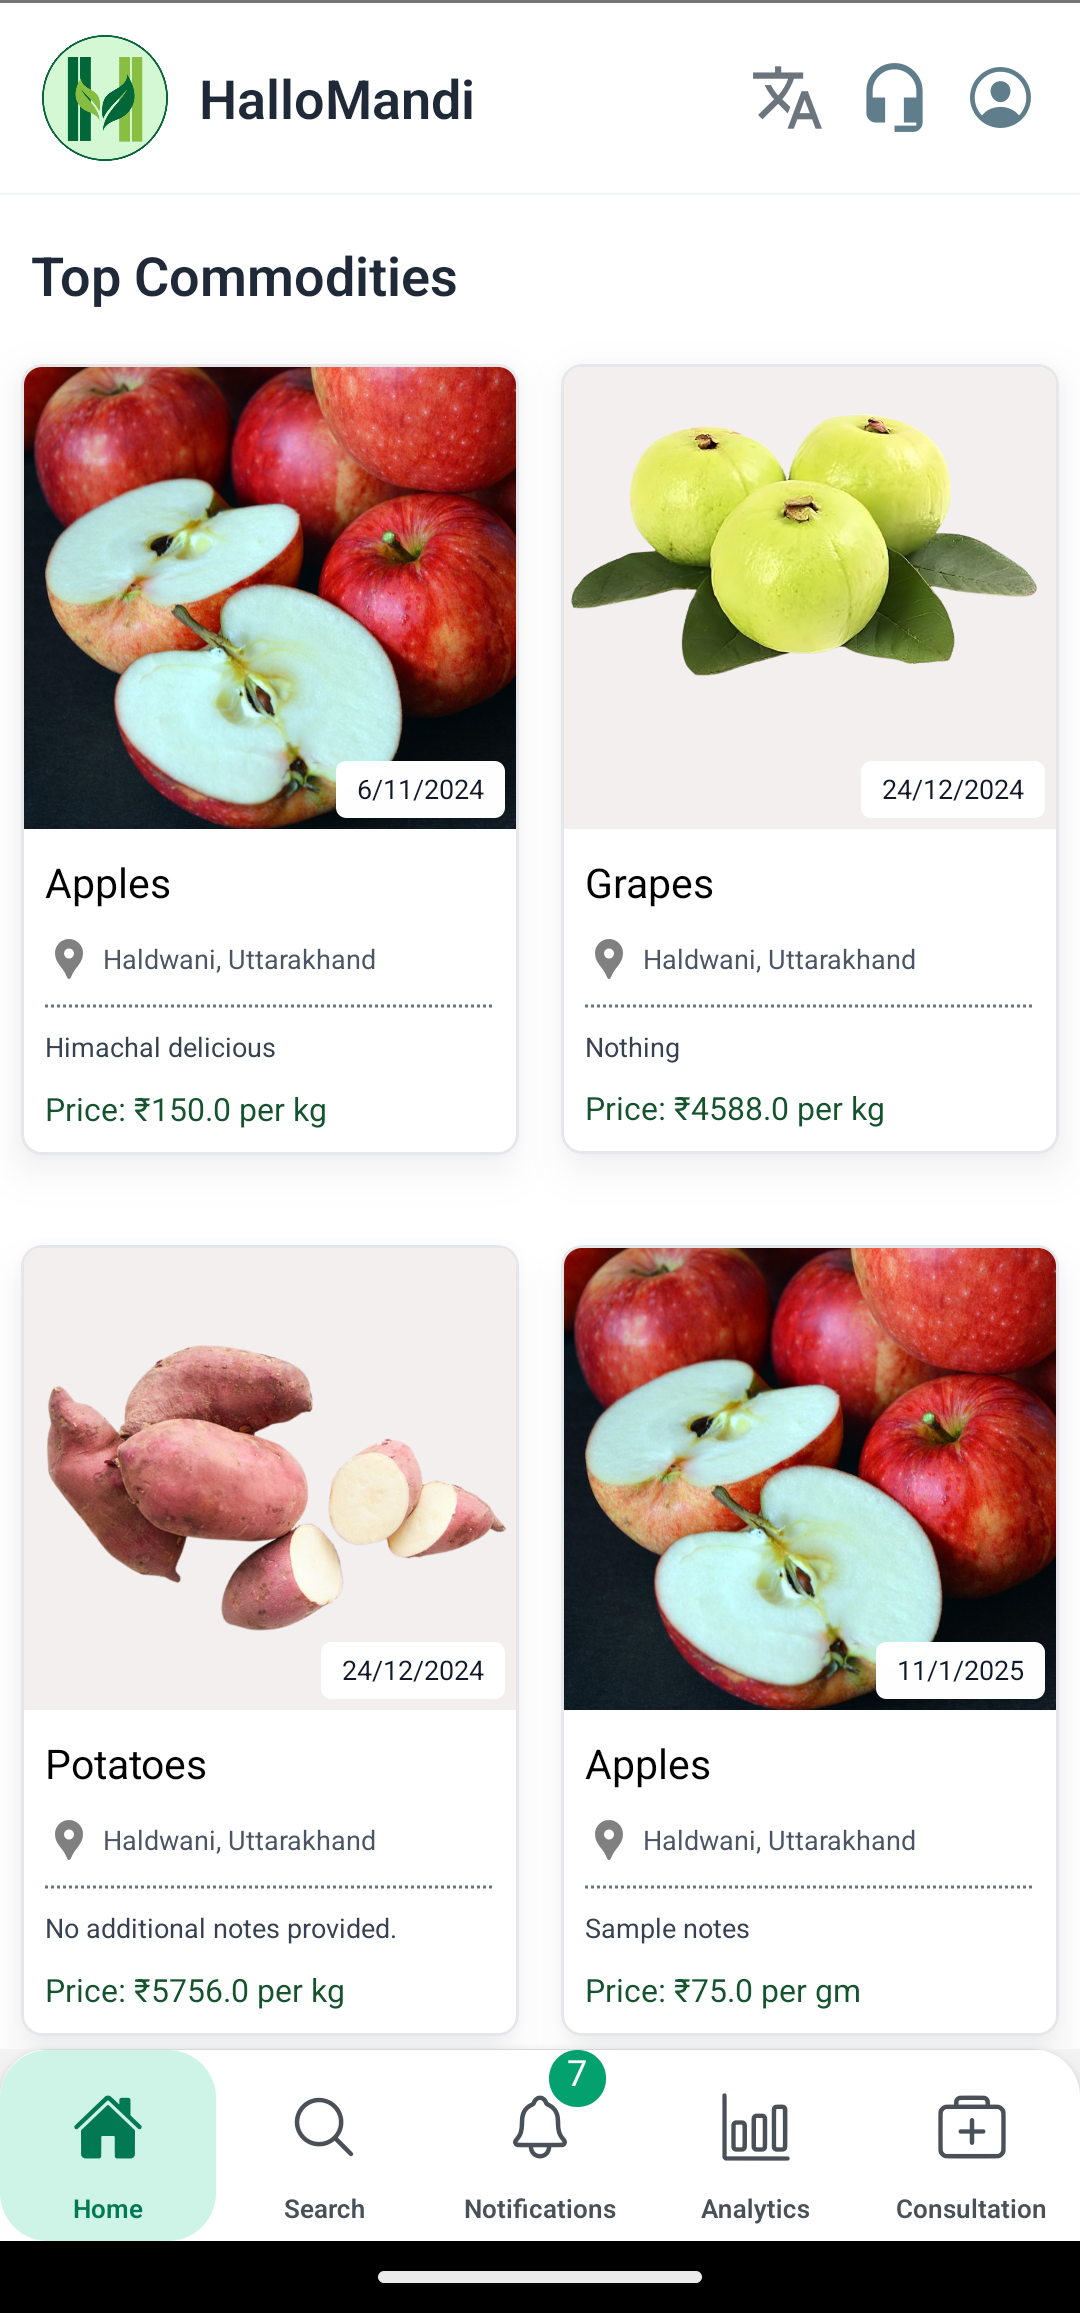Open the user profile icon
This screenshot has height=2313, width=1080.
[x=1000, y=98]
